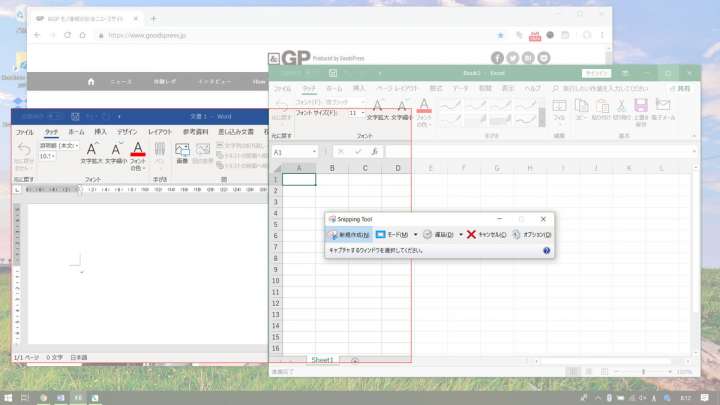Image resolution: width=720 pixels, height=405 pixels.
Task: Click 共有 button in Excel
Action: click(680, 89)
